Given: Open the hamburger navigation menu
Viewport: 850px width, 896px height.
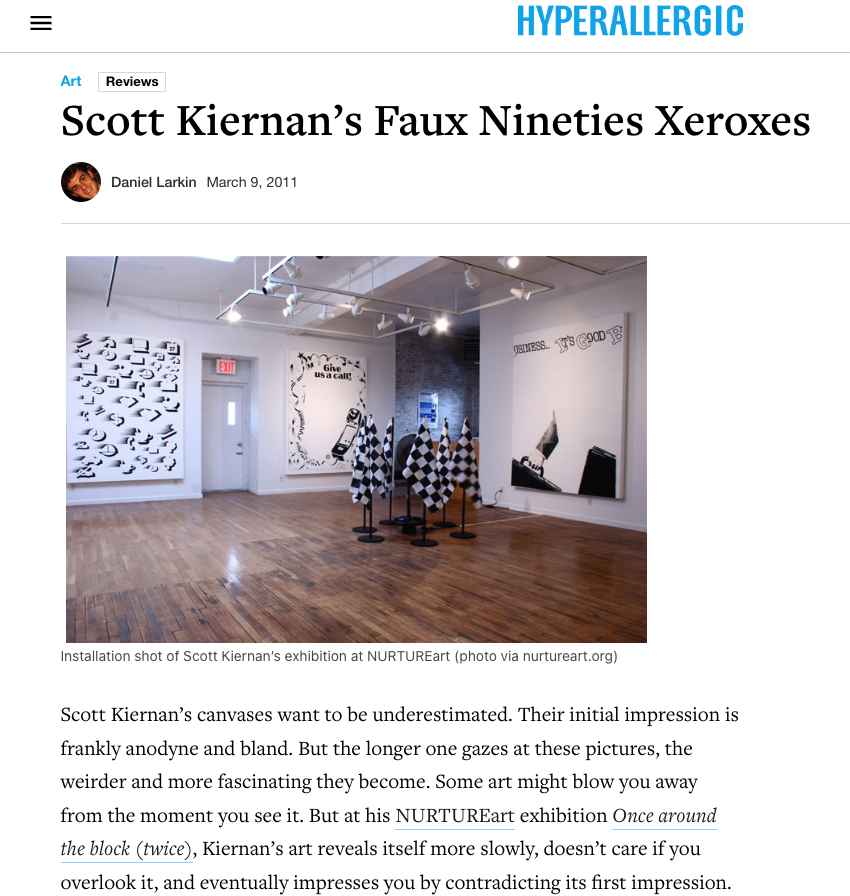Looking at the screenshot, I should tap(41, 23).
